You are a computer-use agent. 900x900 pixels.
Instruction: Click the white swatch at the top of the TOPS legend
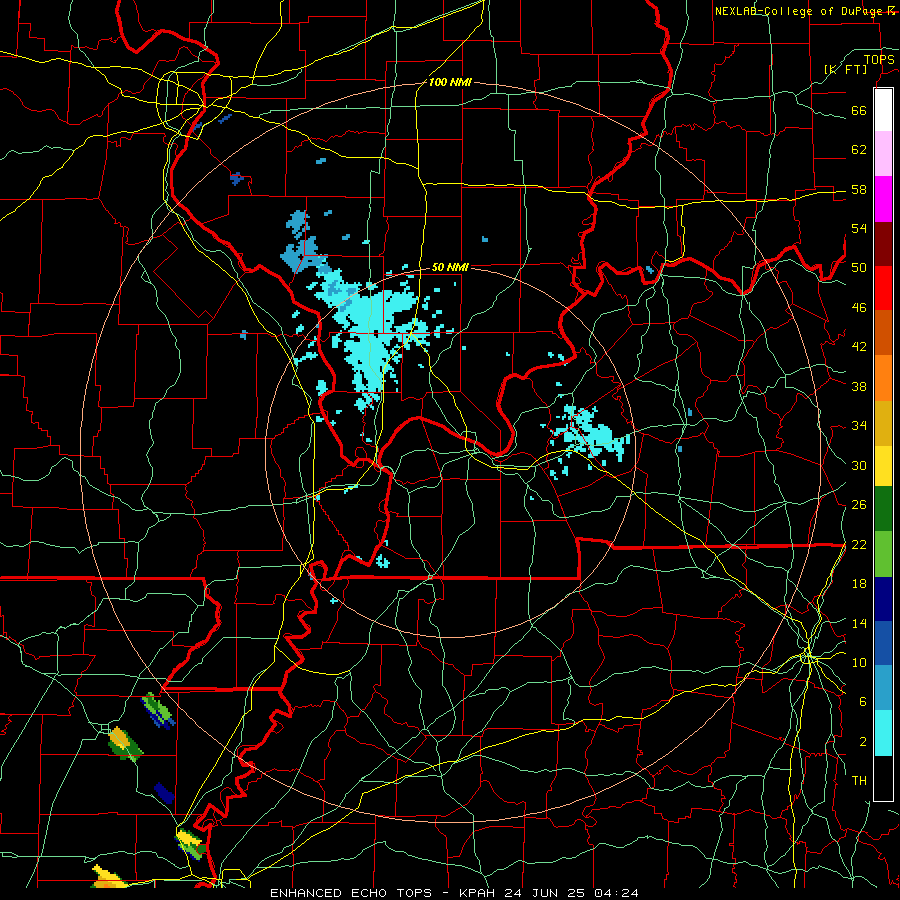[883, 110]
